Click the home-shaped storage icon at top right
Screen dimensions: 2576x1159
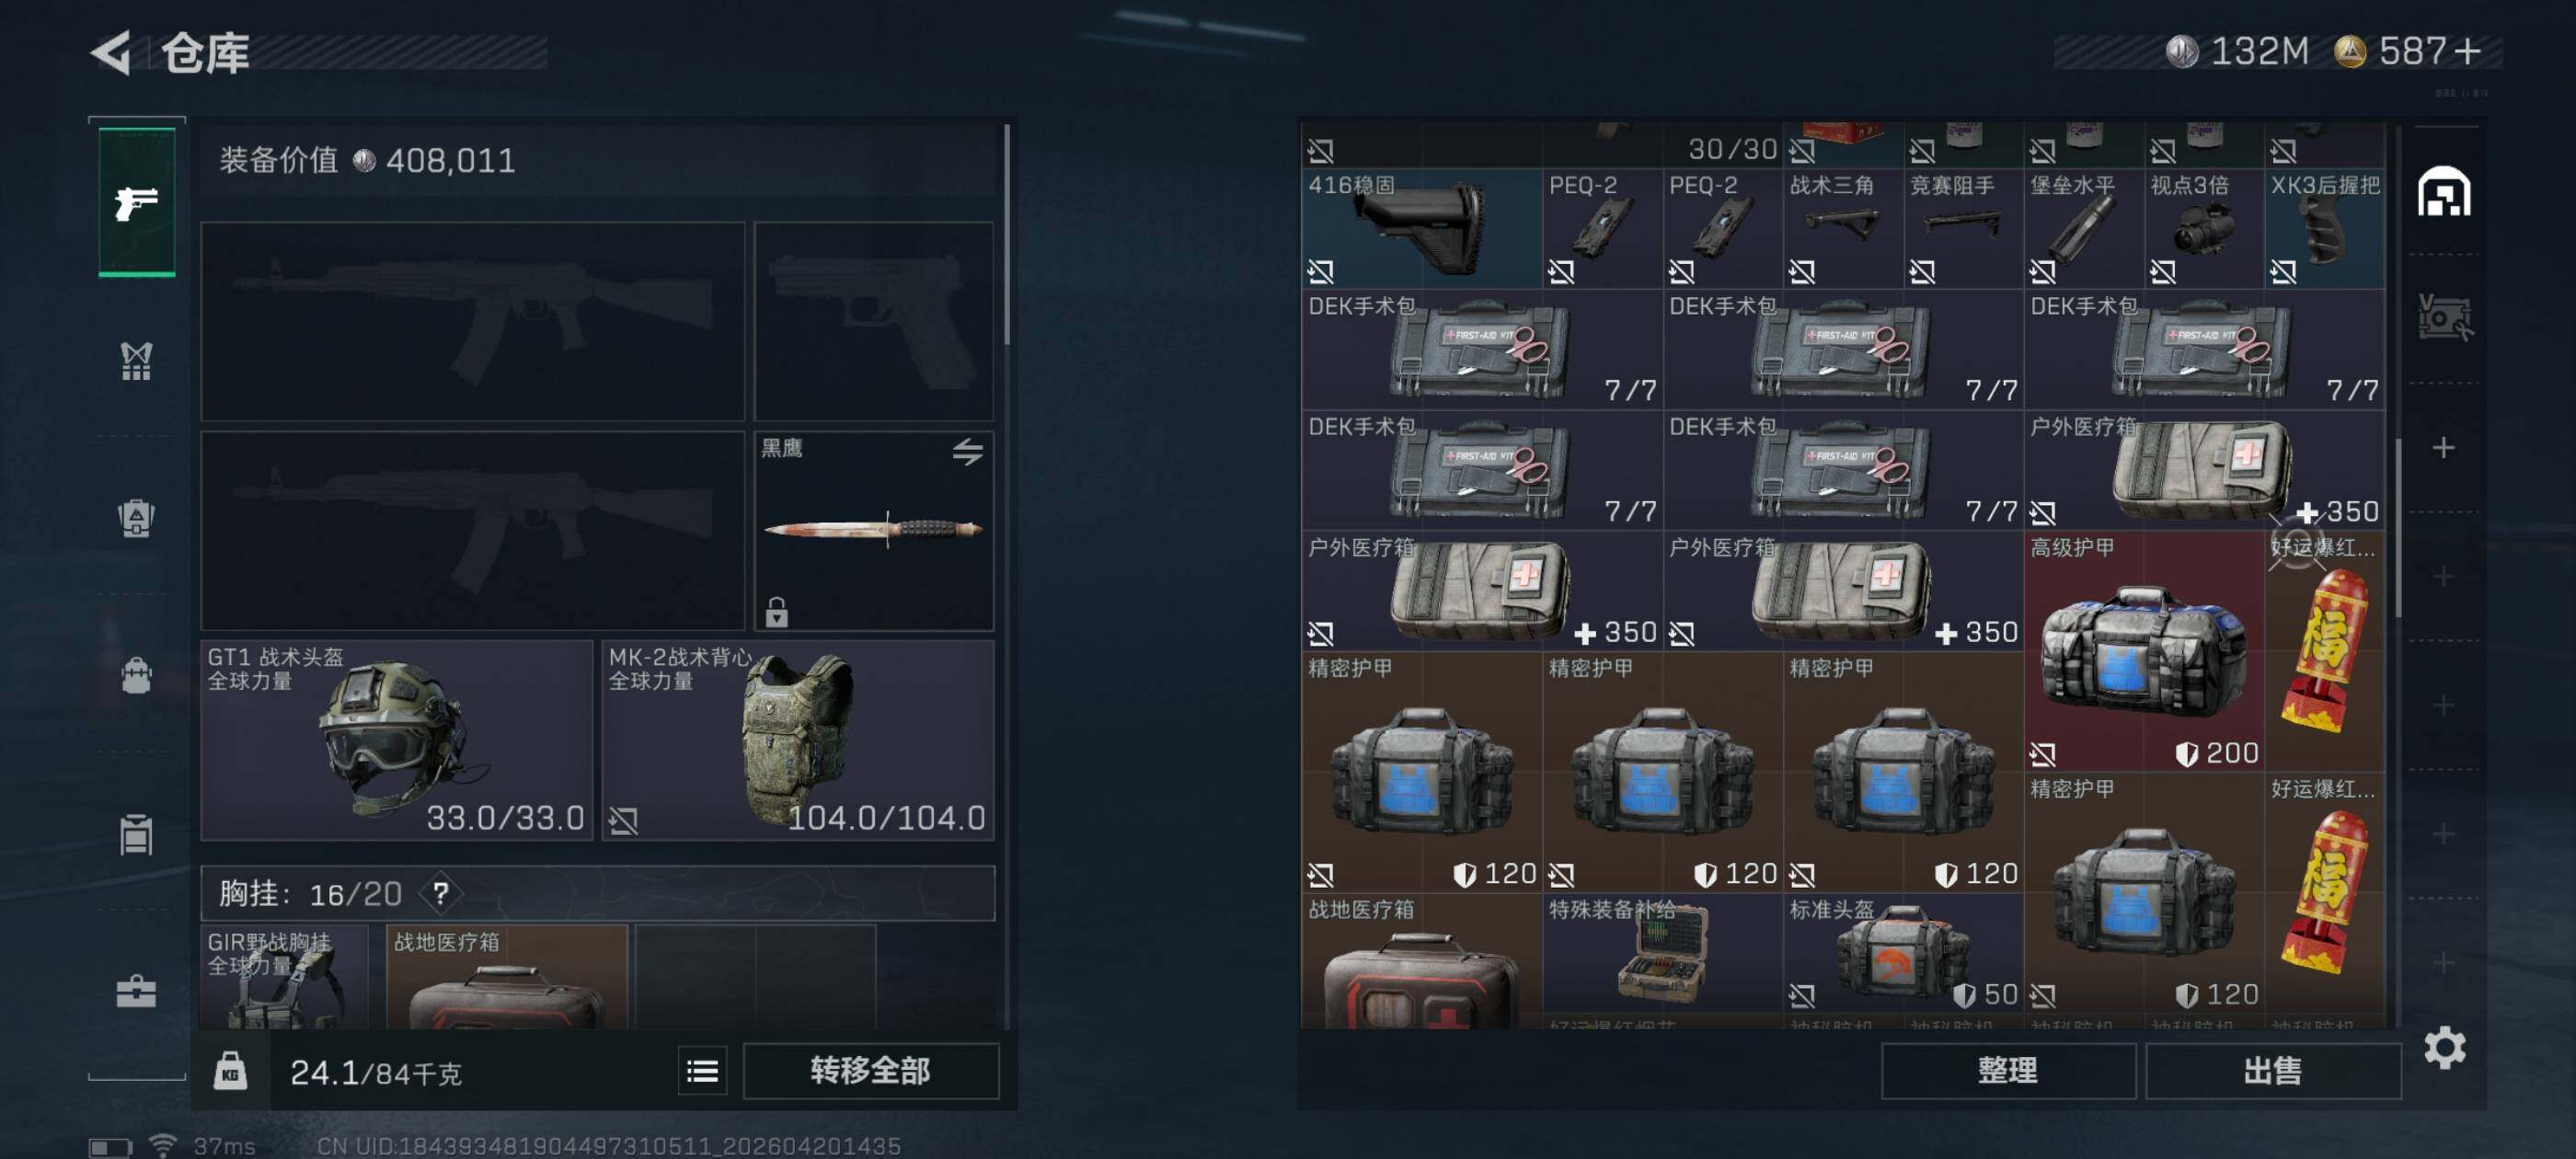click(2444, 192)
